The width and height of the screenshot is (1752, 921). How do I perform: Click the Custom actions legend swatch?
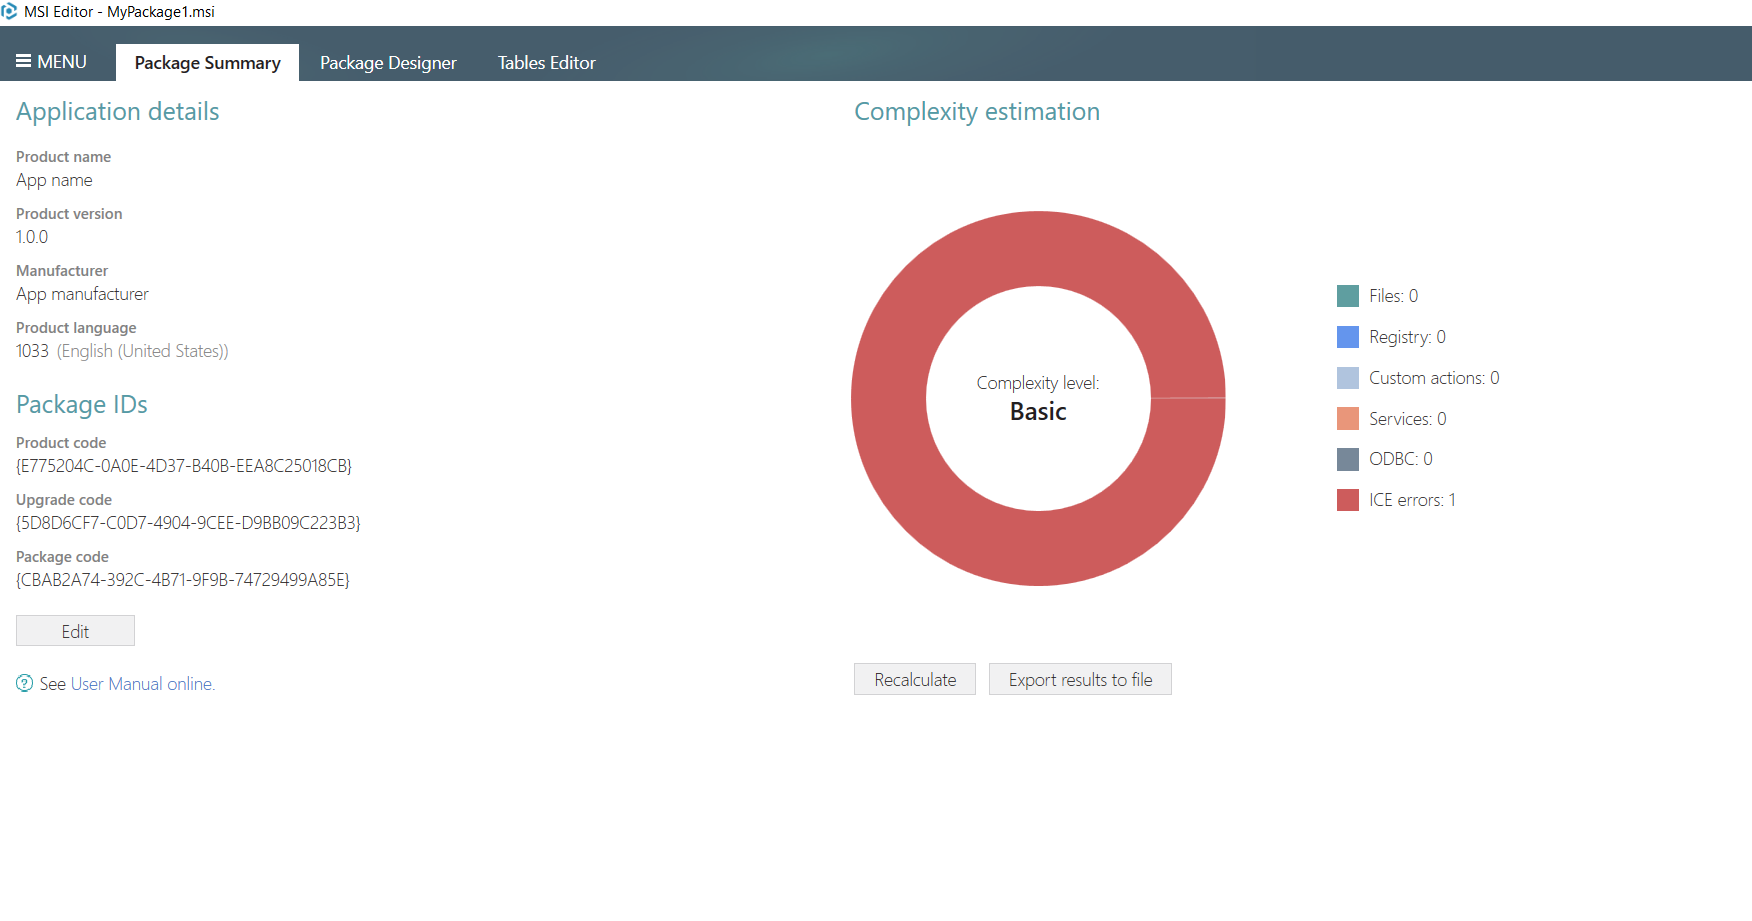click(x=1348, y=378)
